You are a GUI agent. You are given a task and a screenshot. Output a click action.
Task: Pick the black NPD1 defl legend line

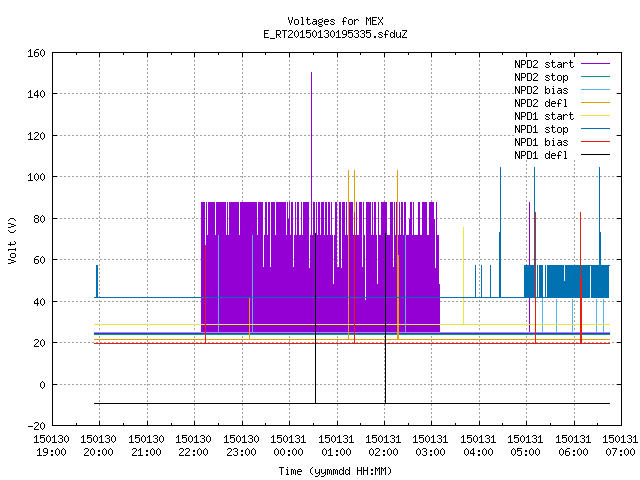pyautogui.click(x=595, y=155)
